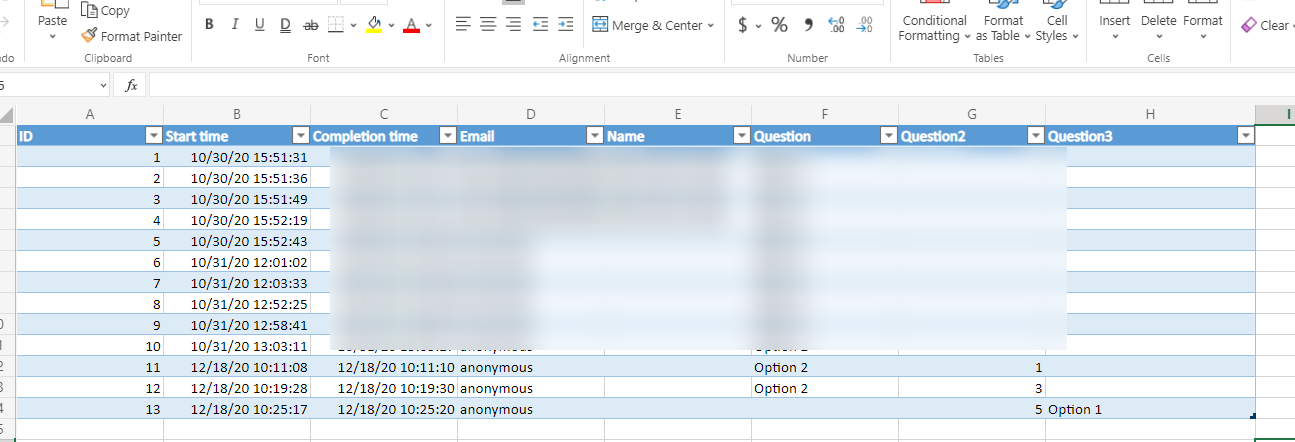
Task: Select the cell '10/31/20 12:58:41'
Action: click(237, 325)
